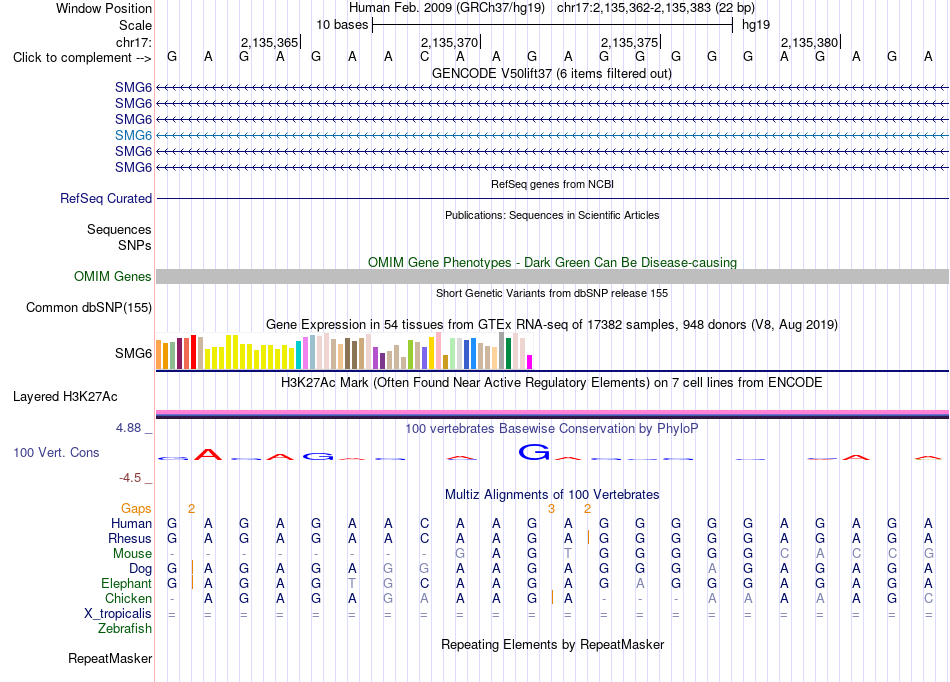Click 'Short Genetic Variants from dbSNP' title
The width and height of the screenshot is (950, 682).
(x=552, y=293)
